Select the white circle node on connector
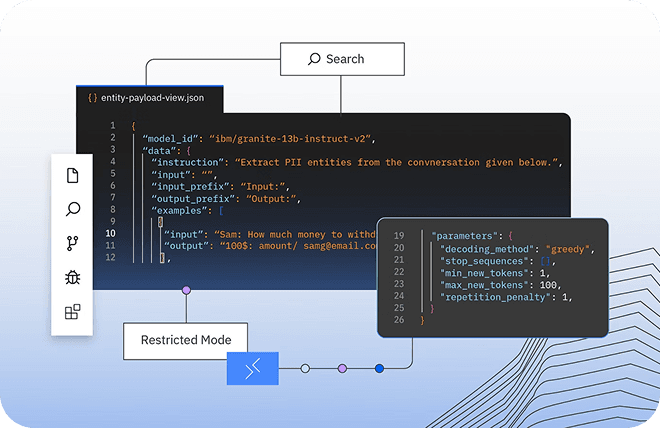The width and height of the screenshot is (660, 428). (305, 369)
